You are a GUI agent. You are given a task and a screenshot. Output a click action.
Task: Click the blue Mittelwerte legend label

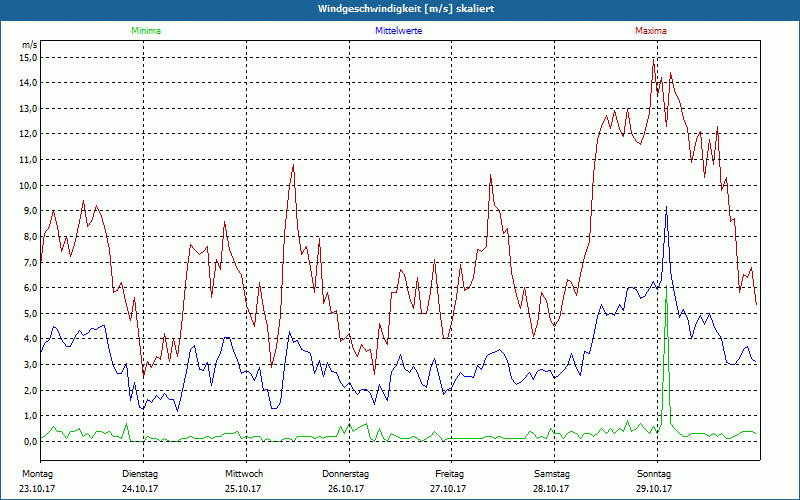(x=398, y=31)
